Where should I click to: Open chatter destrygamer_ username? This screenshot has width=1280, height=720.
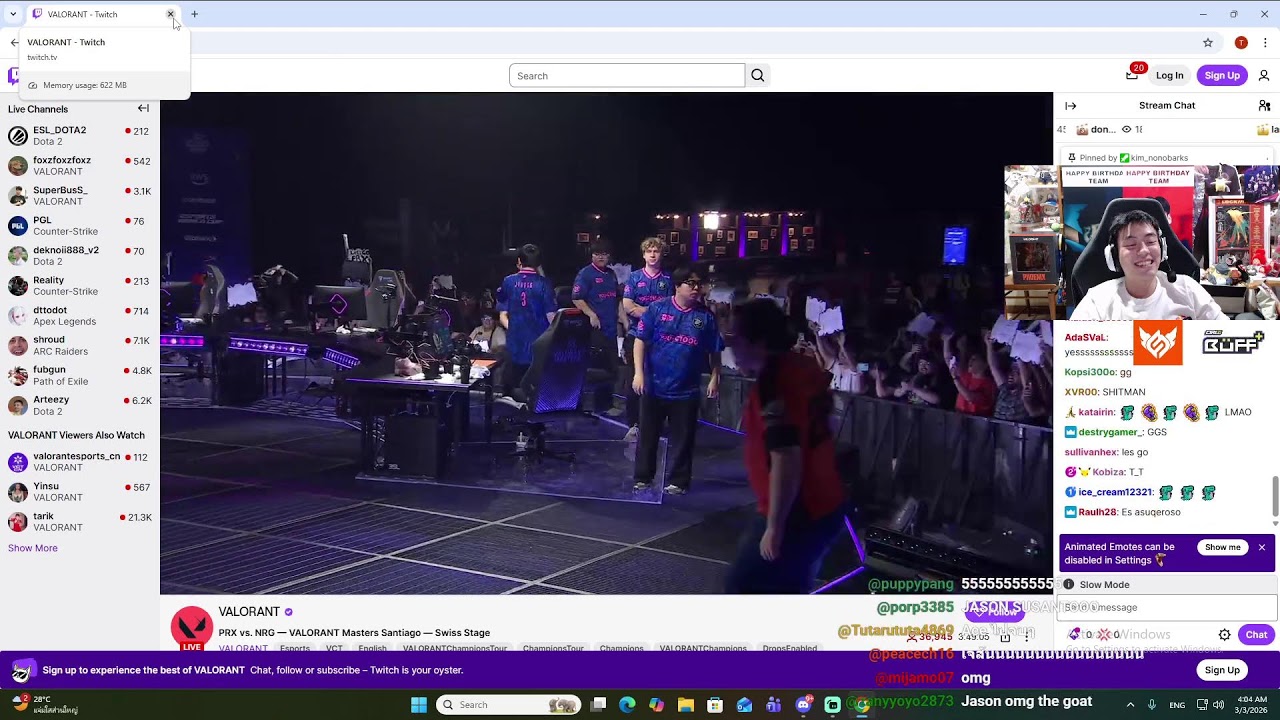point(1109,432)
